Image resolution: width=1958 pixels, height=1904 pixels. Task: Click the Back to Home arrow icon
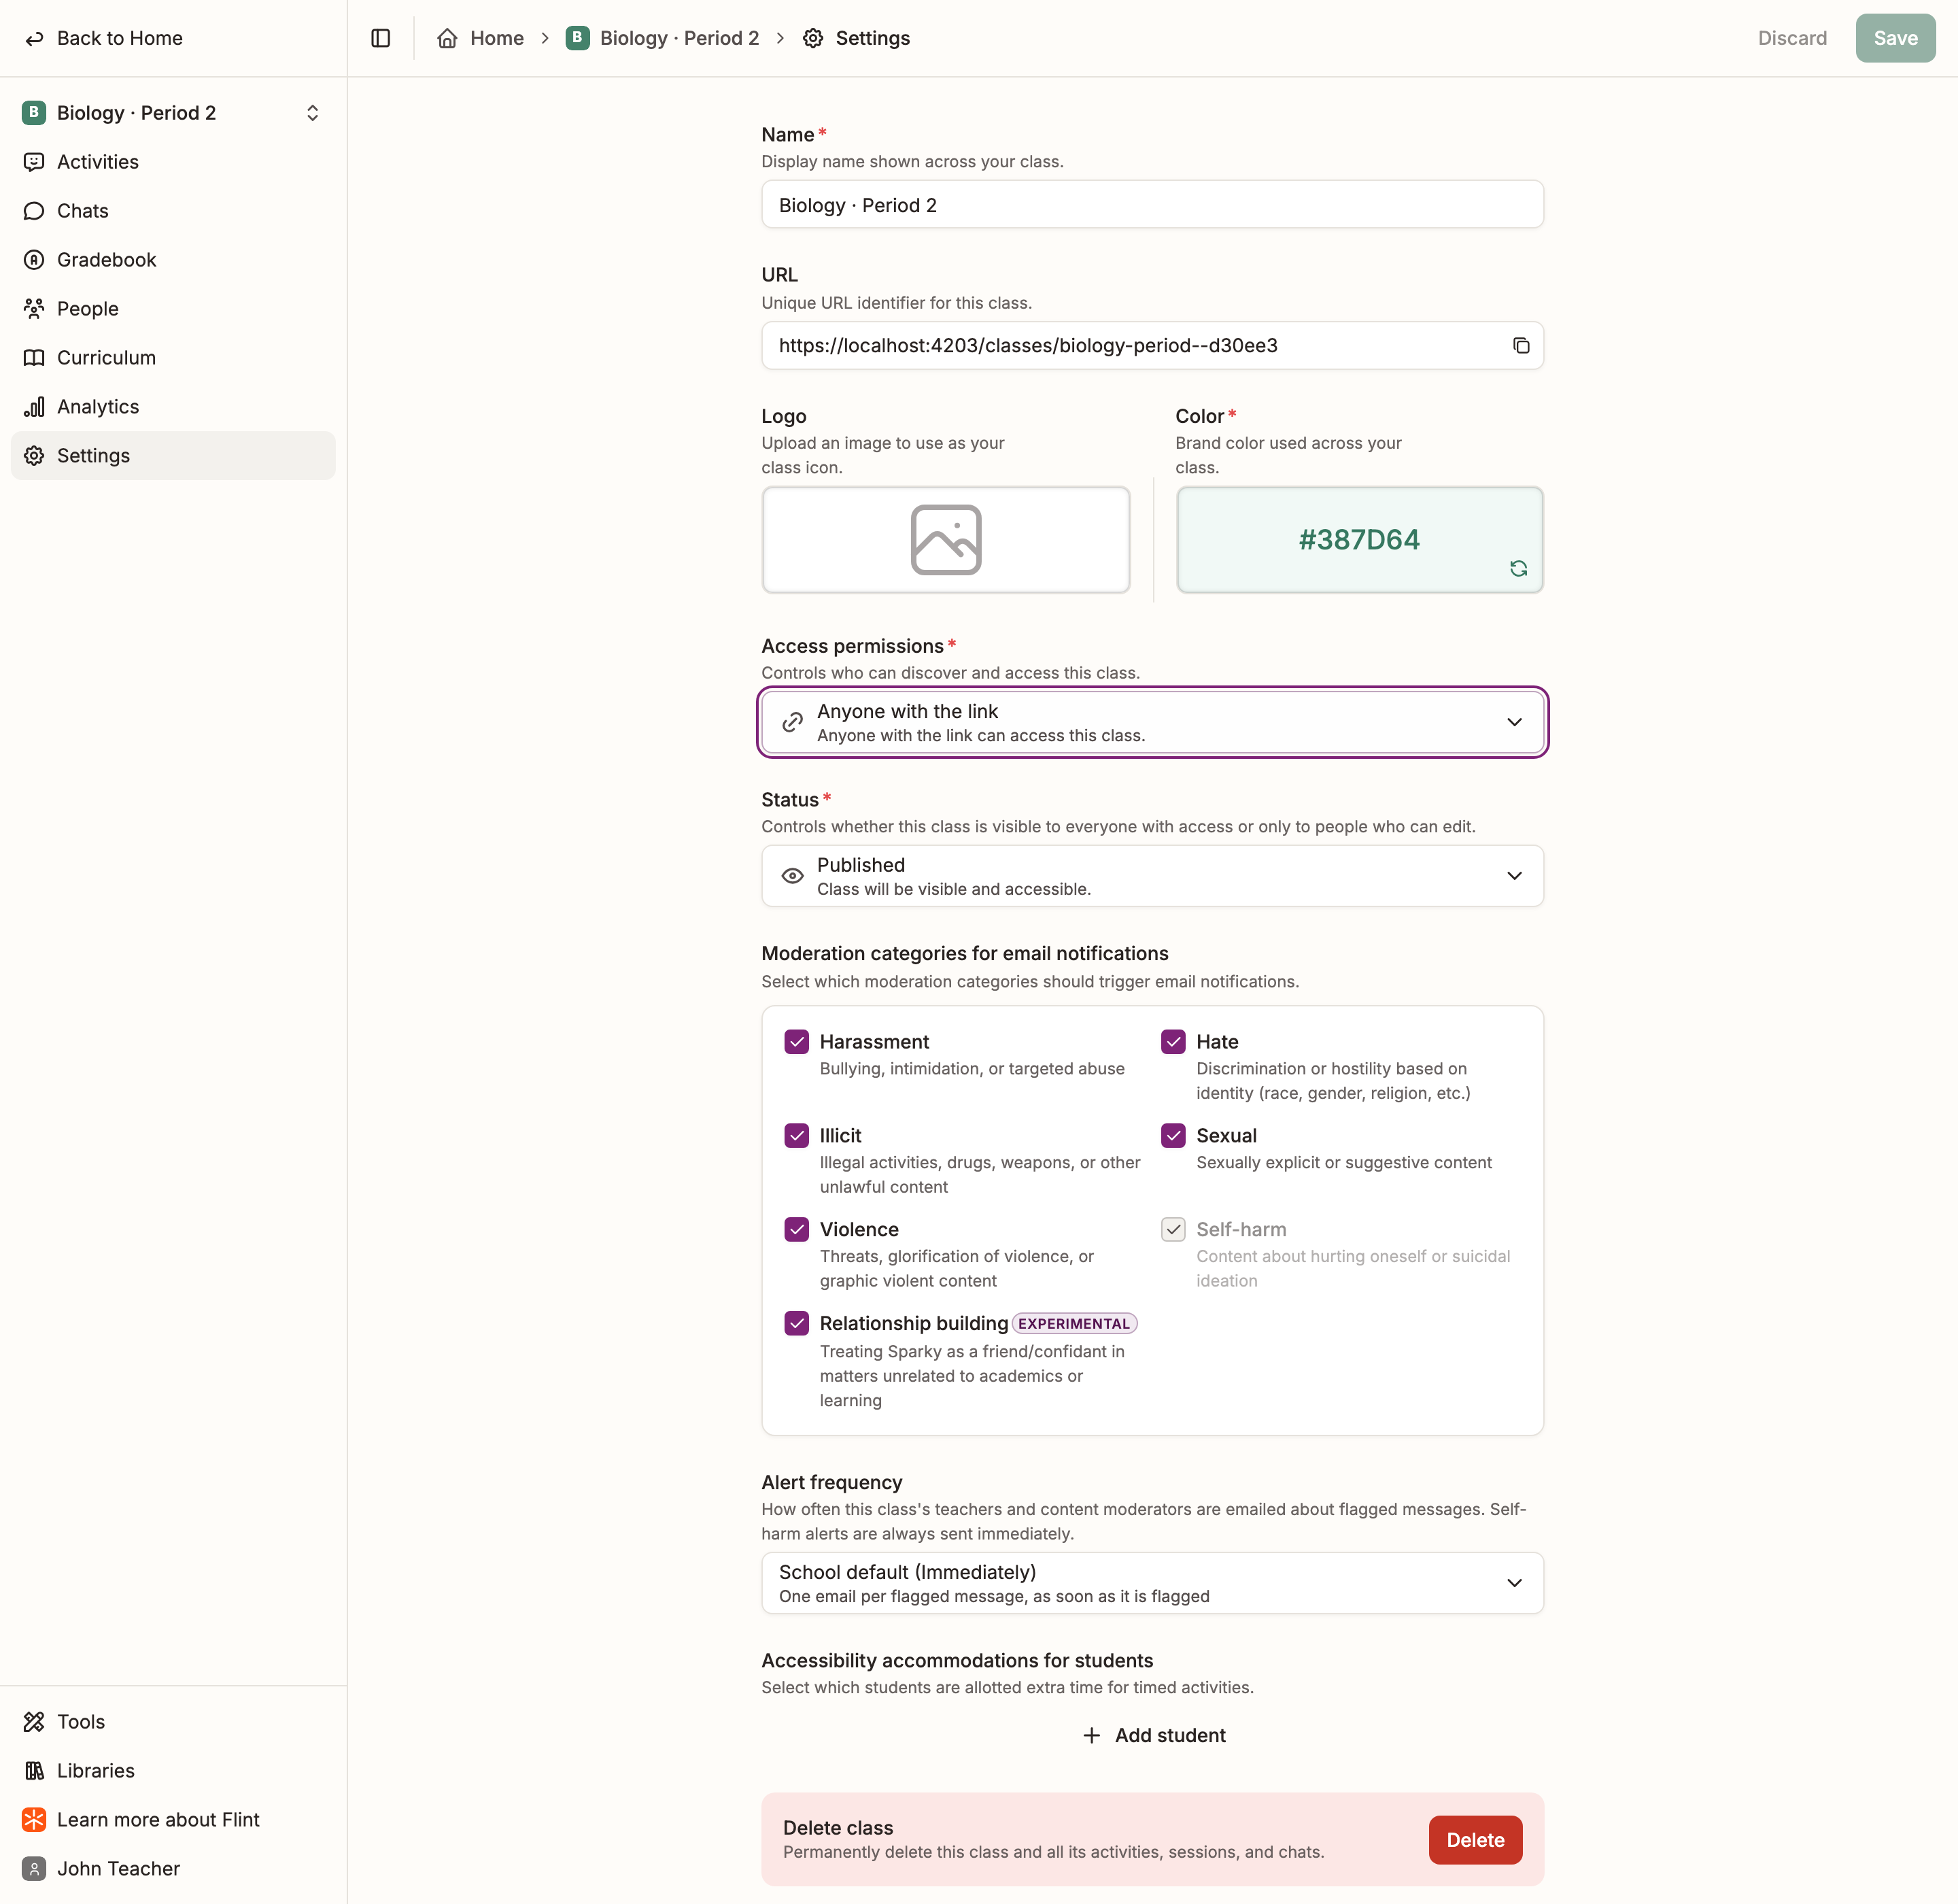pos(34,38)
